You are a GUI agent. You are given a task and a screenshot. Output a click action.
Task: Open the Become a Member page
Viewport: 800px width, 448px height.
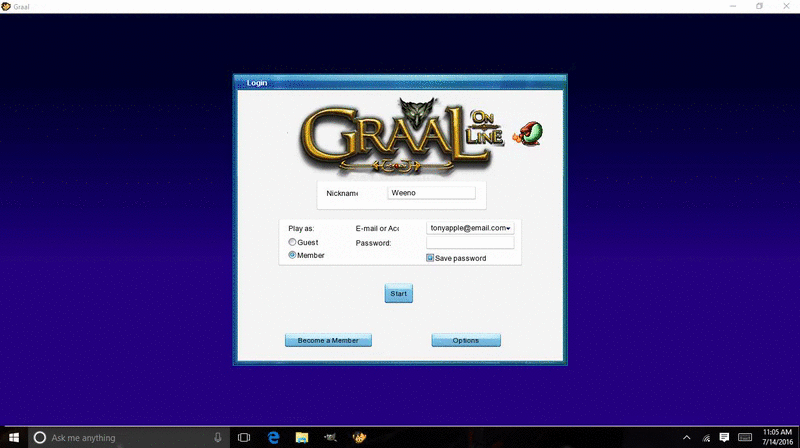(328, 340)
